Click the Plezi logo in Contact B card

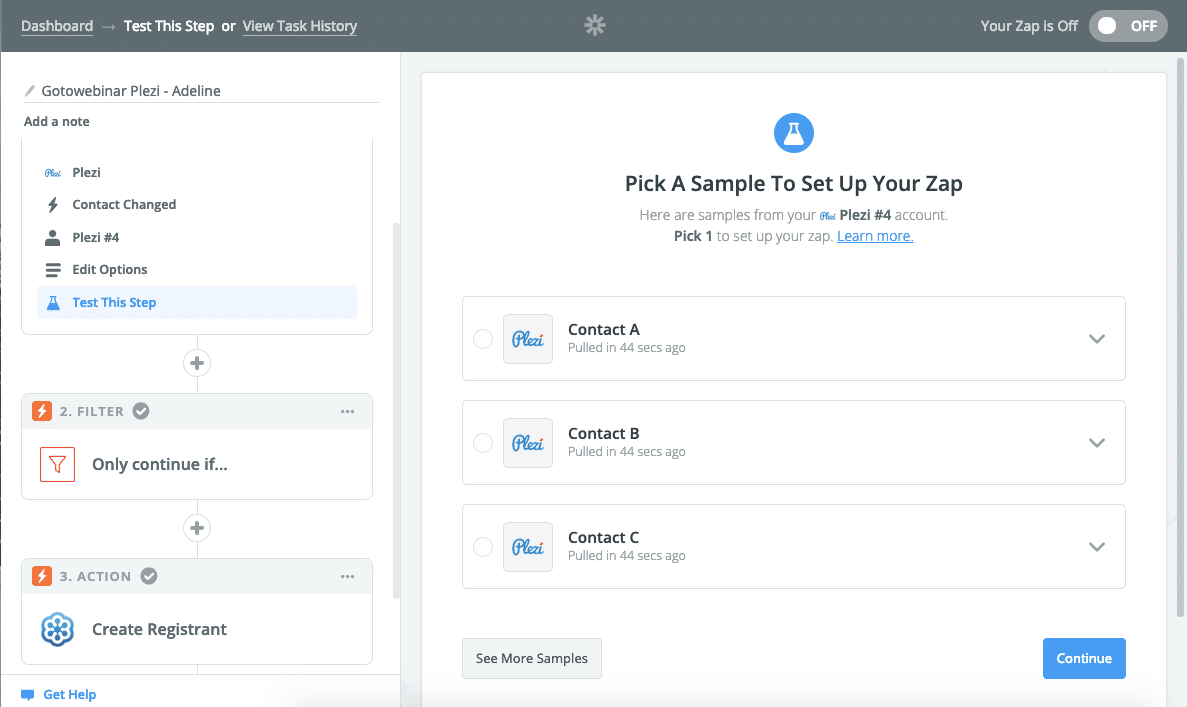[x=528, y=443]
